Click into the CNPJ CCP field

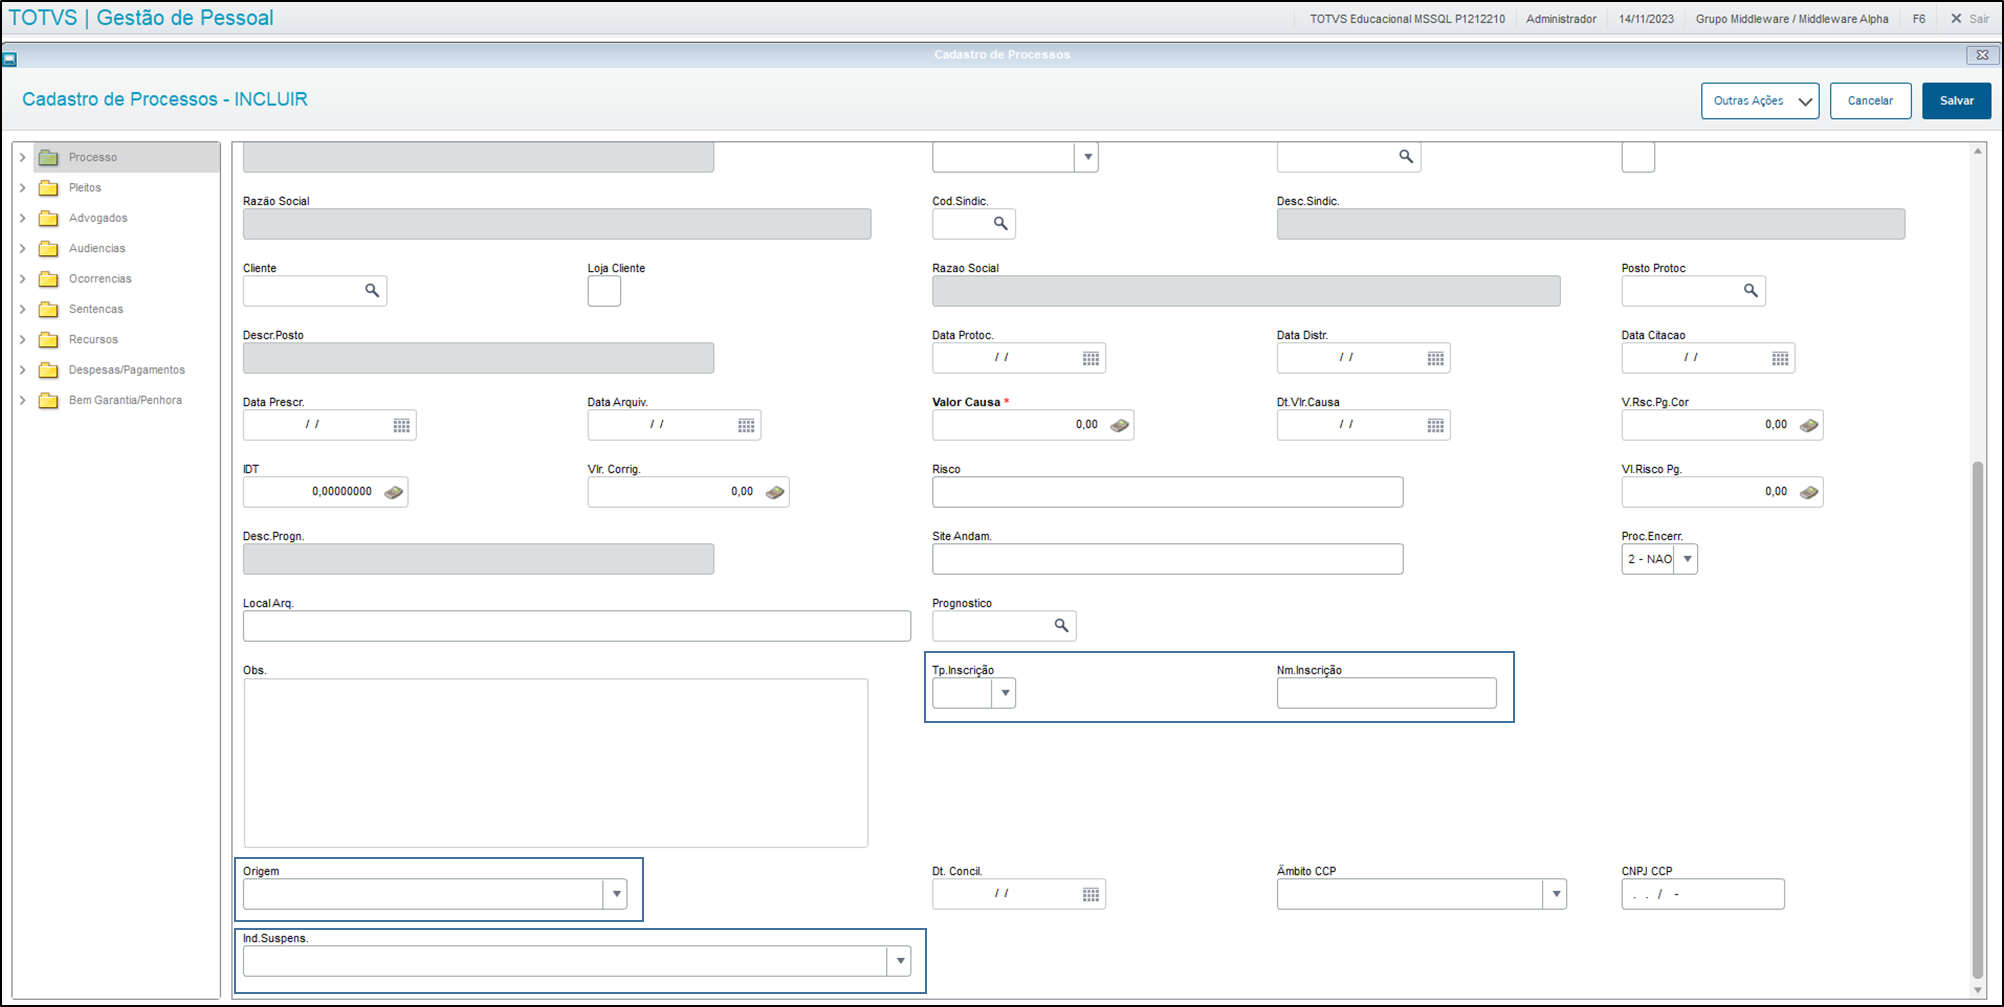(x=1702, y=894)
